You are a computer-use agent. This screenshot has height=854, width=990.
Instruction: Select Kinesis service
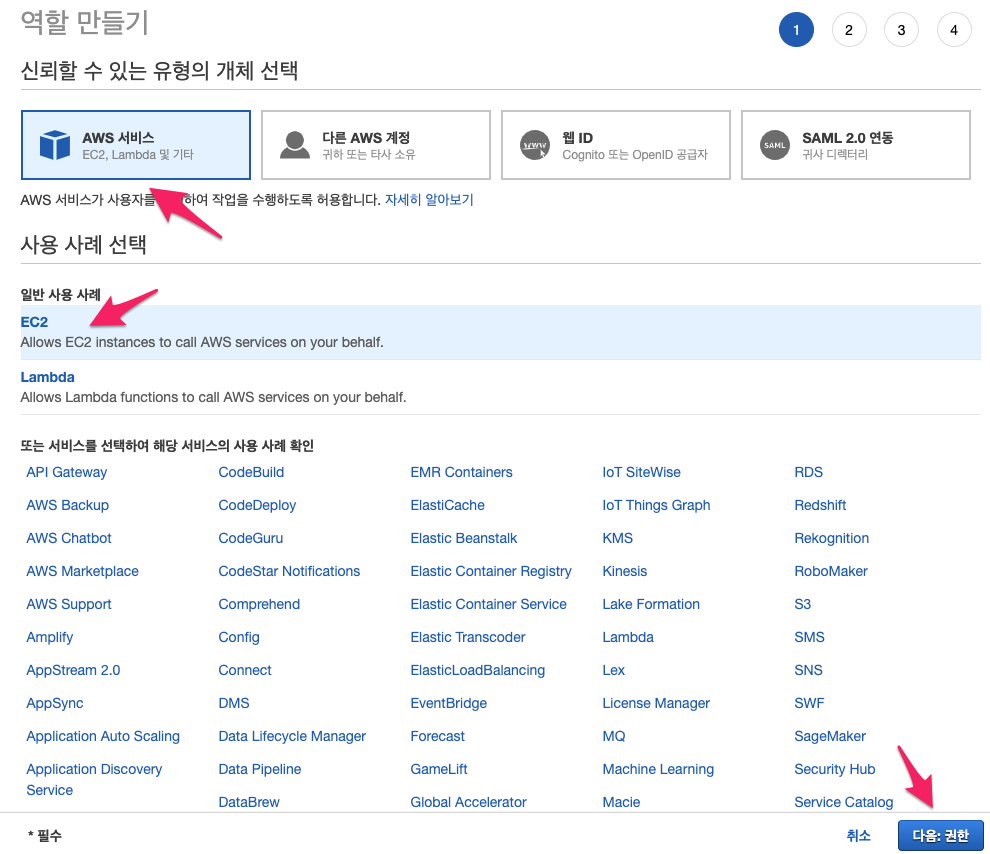624,571
